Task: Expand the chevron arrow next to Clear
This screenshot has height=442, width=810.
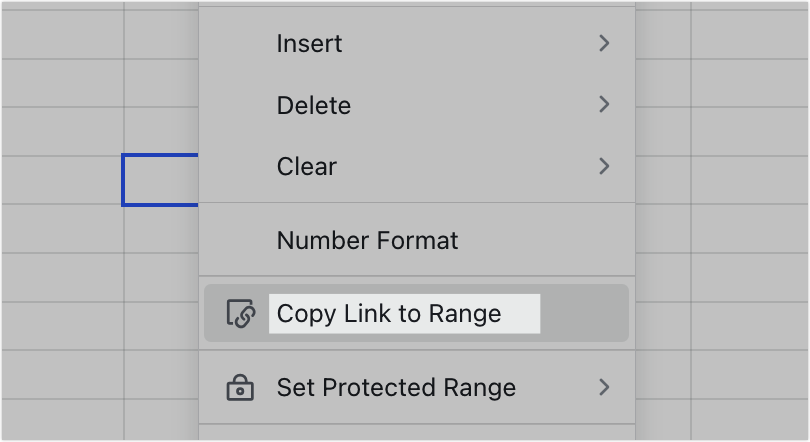Action: tap(604, 166)
